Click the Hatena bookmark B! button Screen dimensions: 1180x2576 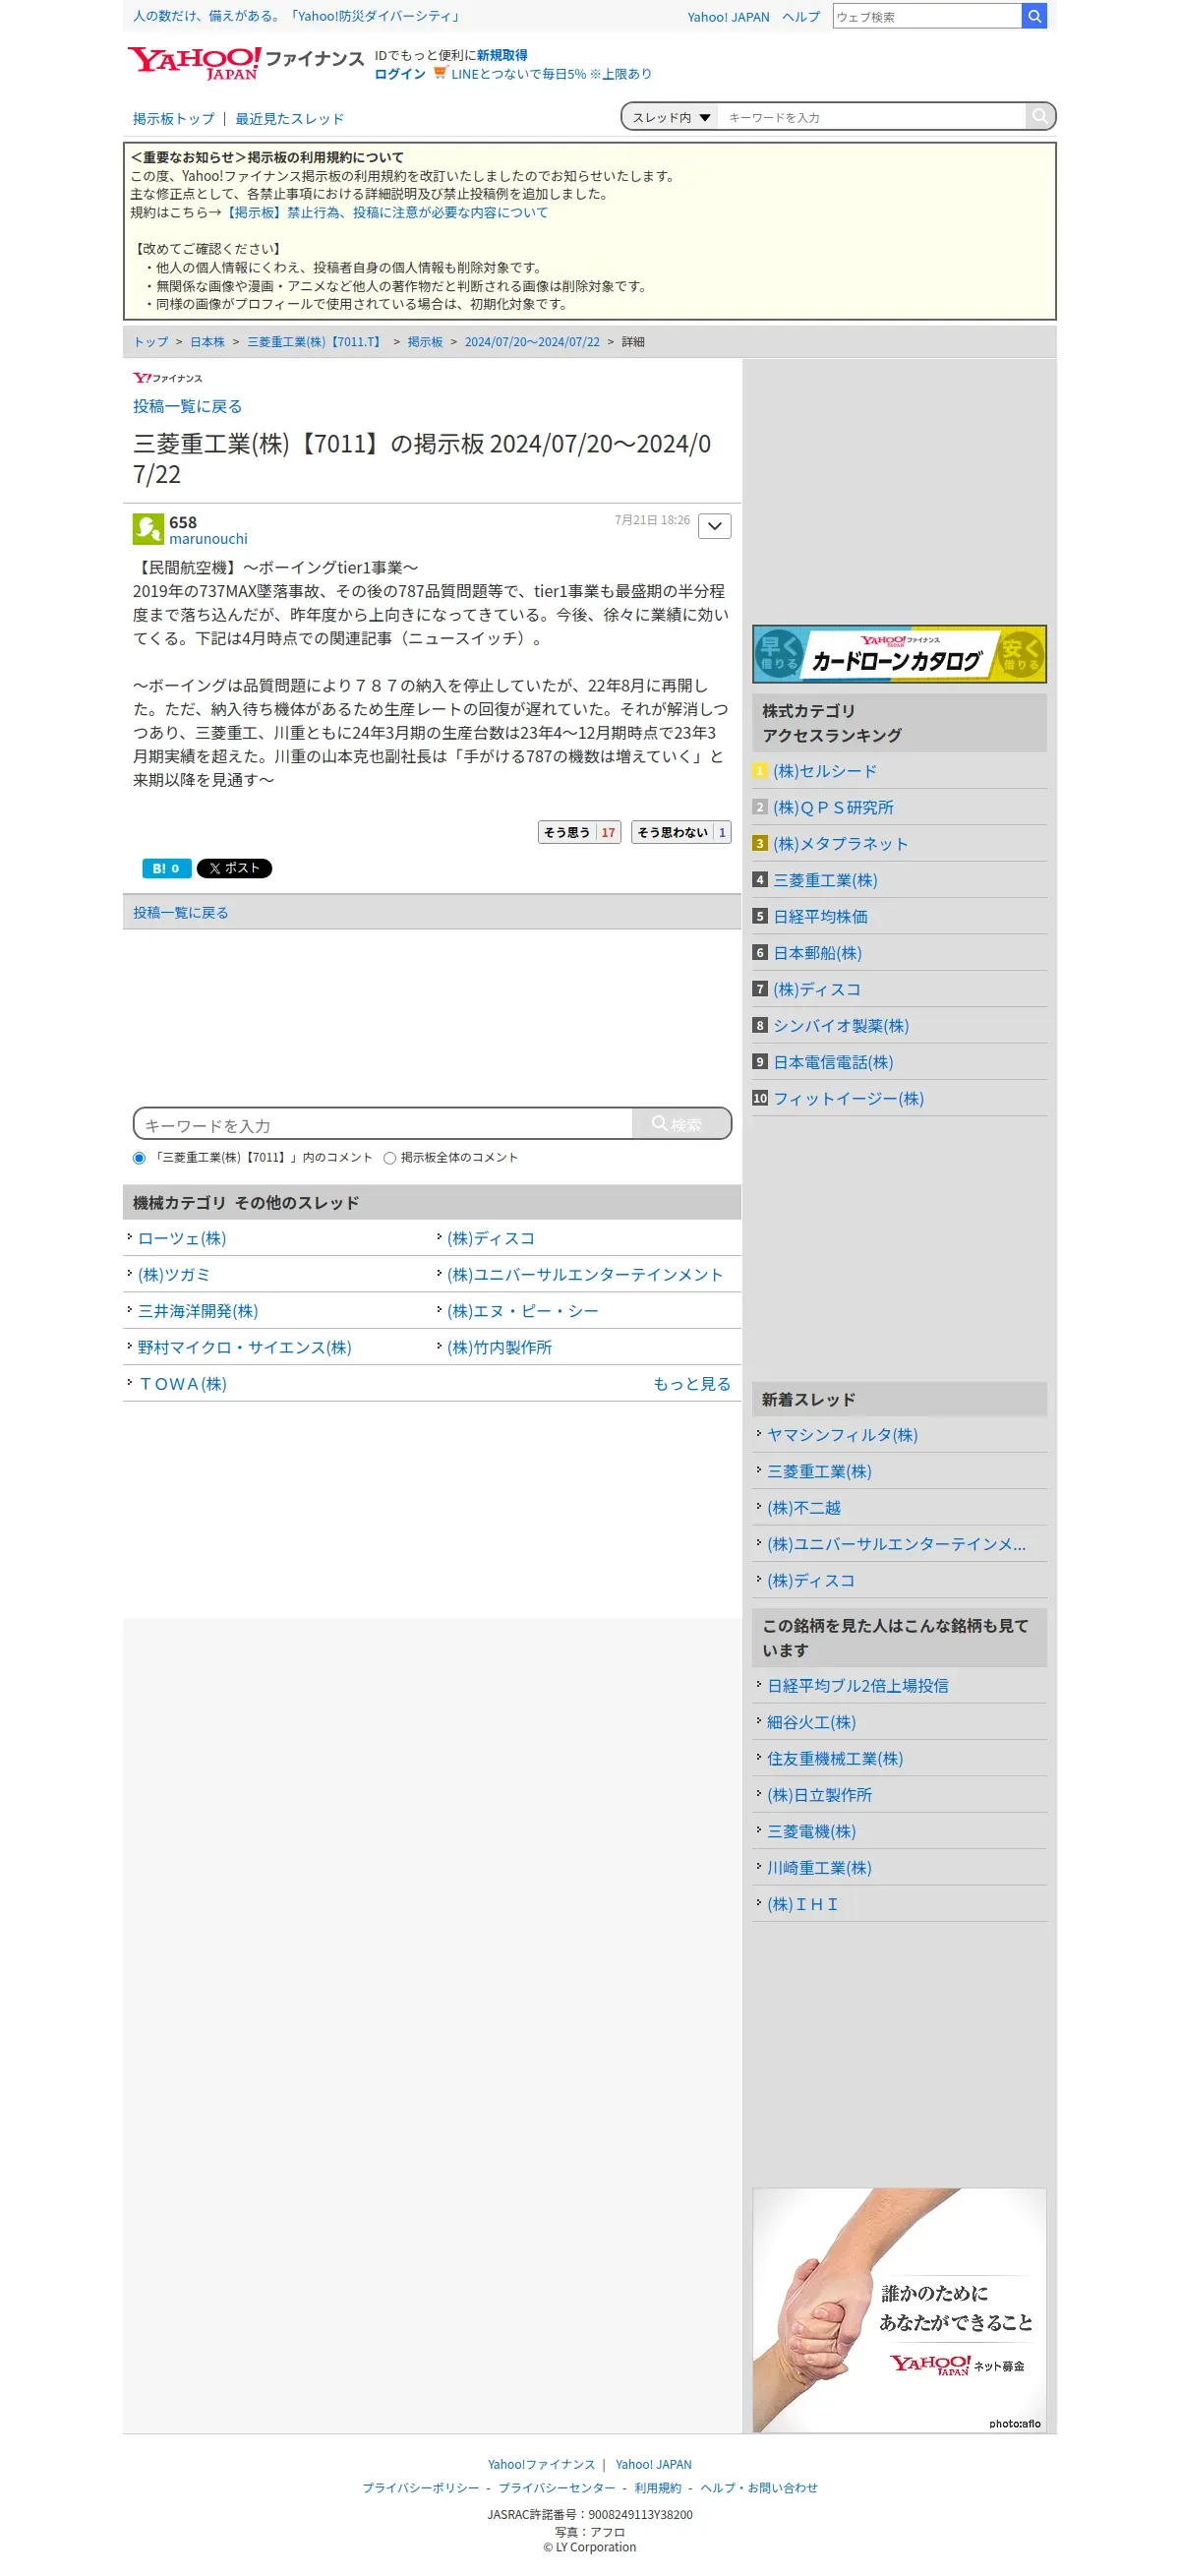point(166,868)
